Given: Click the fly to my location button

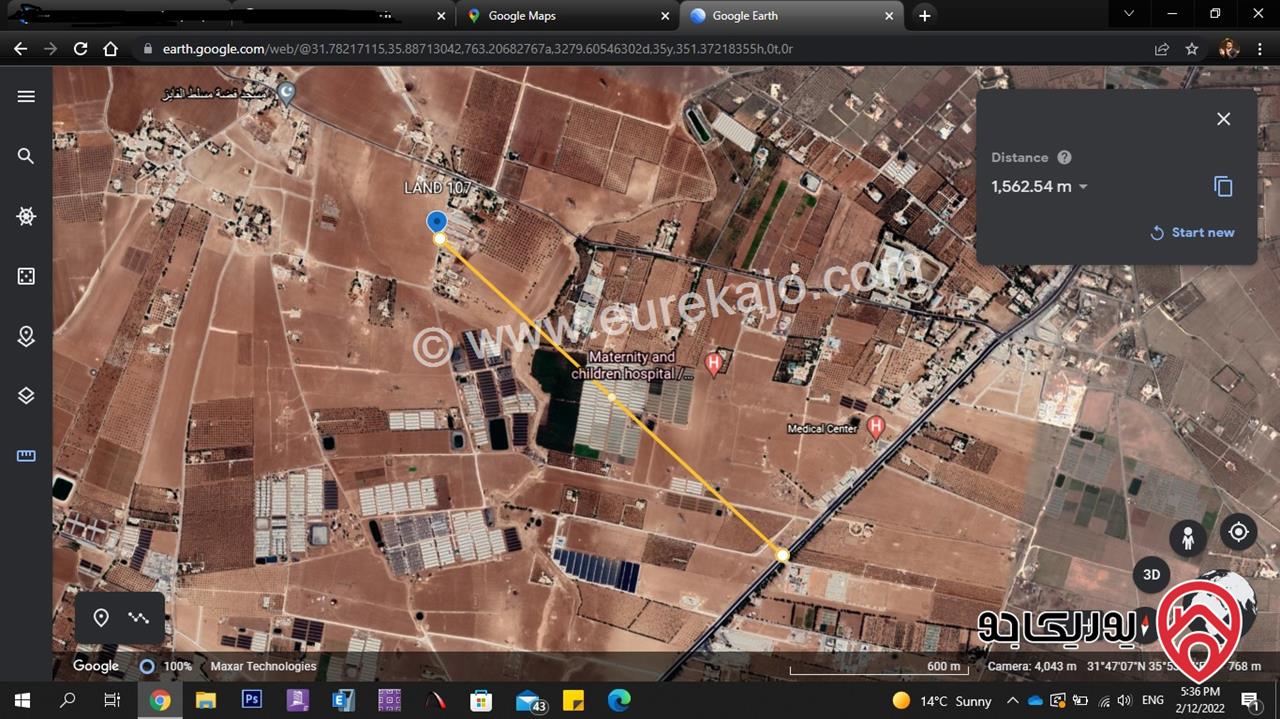Looking at the screenshot, I should pos(1238,532).
